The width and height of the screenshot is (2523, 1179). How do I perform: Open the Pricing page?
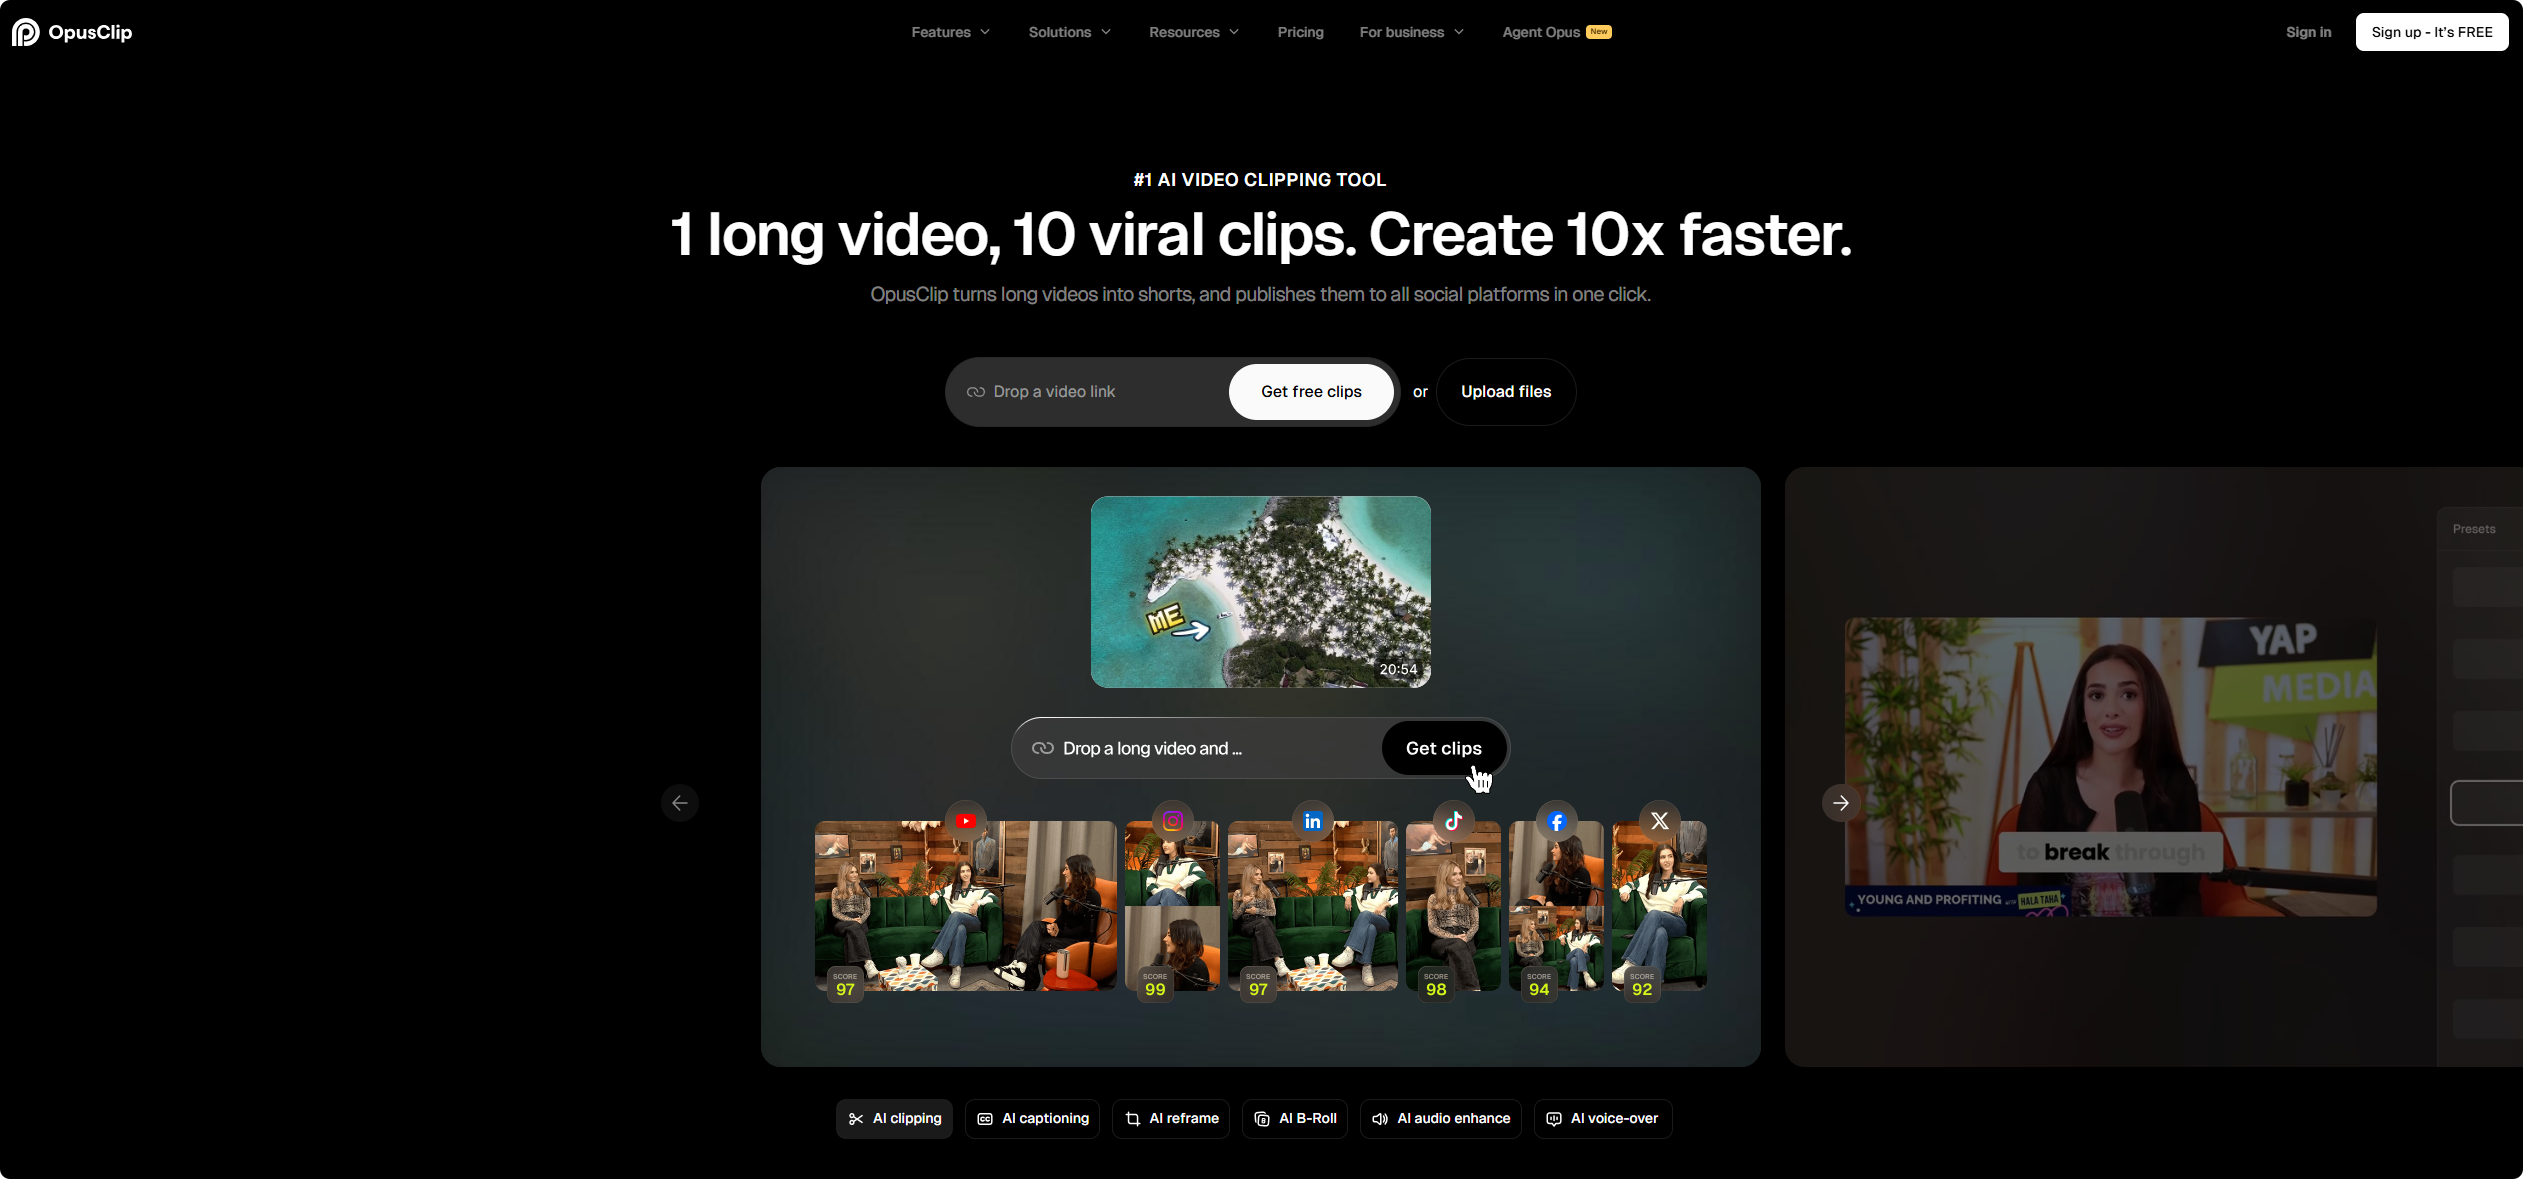click(1300, 32)
